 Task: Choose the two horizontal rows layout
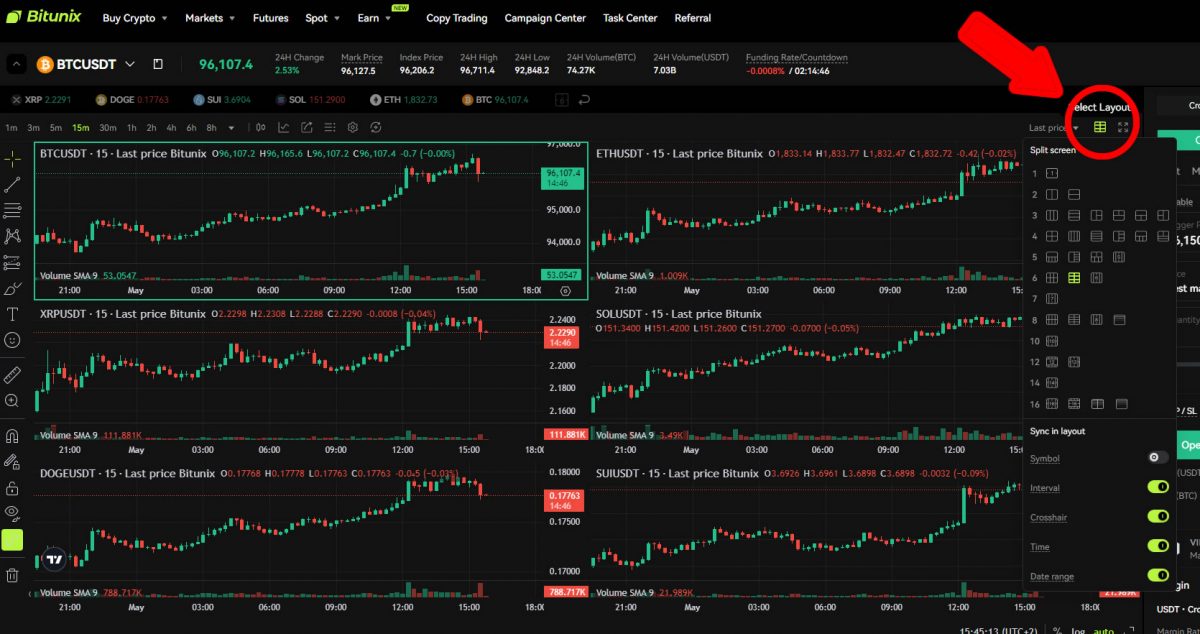click(1074, 194)
